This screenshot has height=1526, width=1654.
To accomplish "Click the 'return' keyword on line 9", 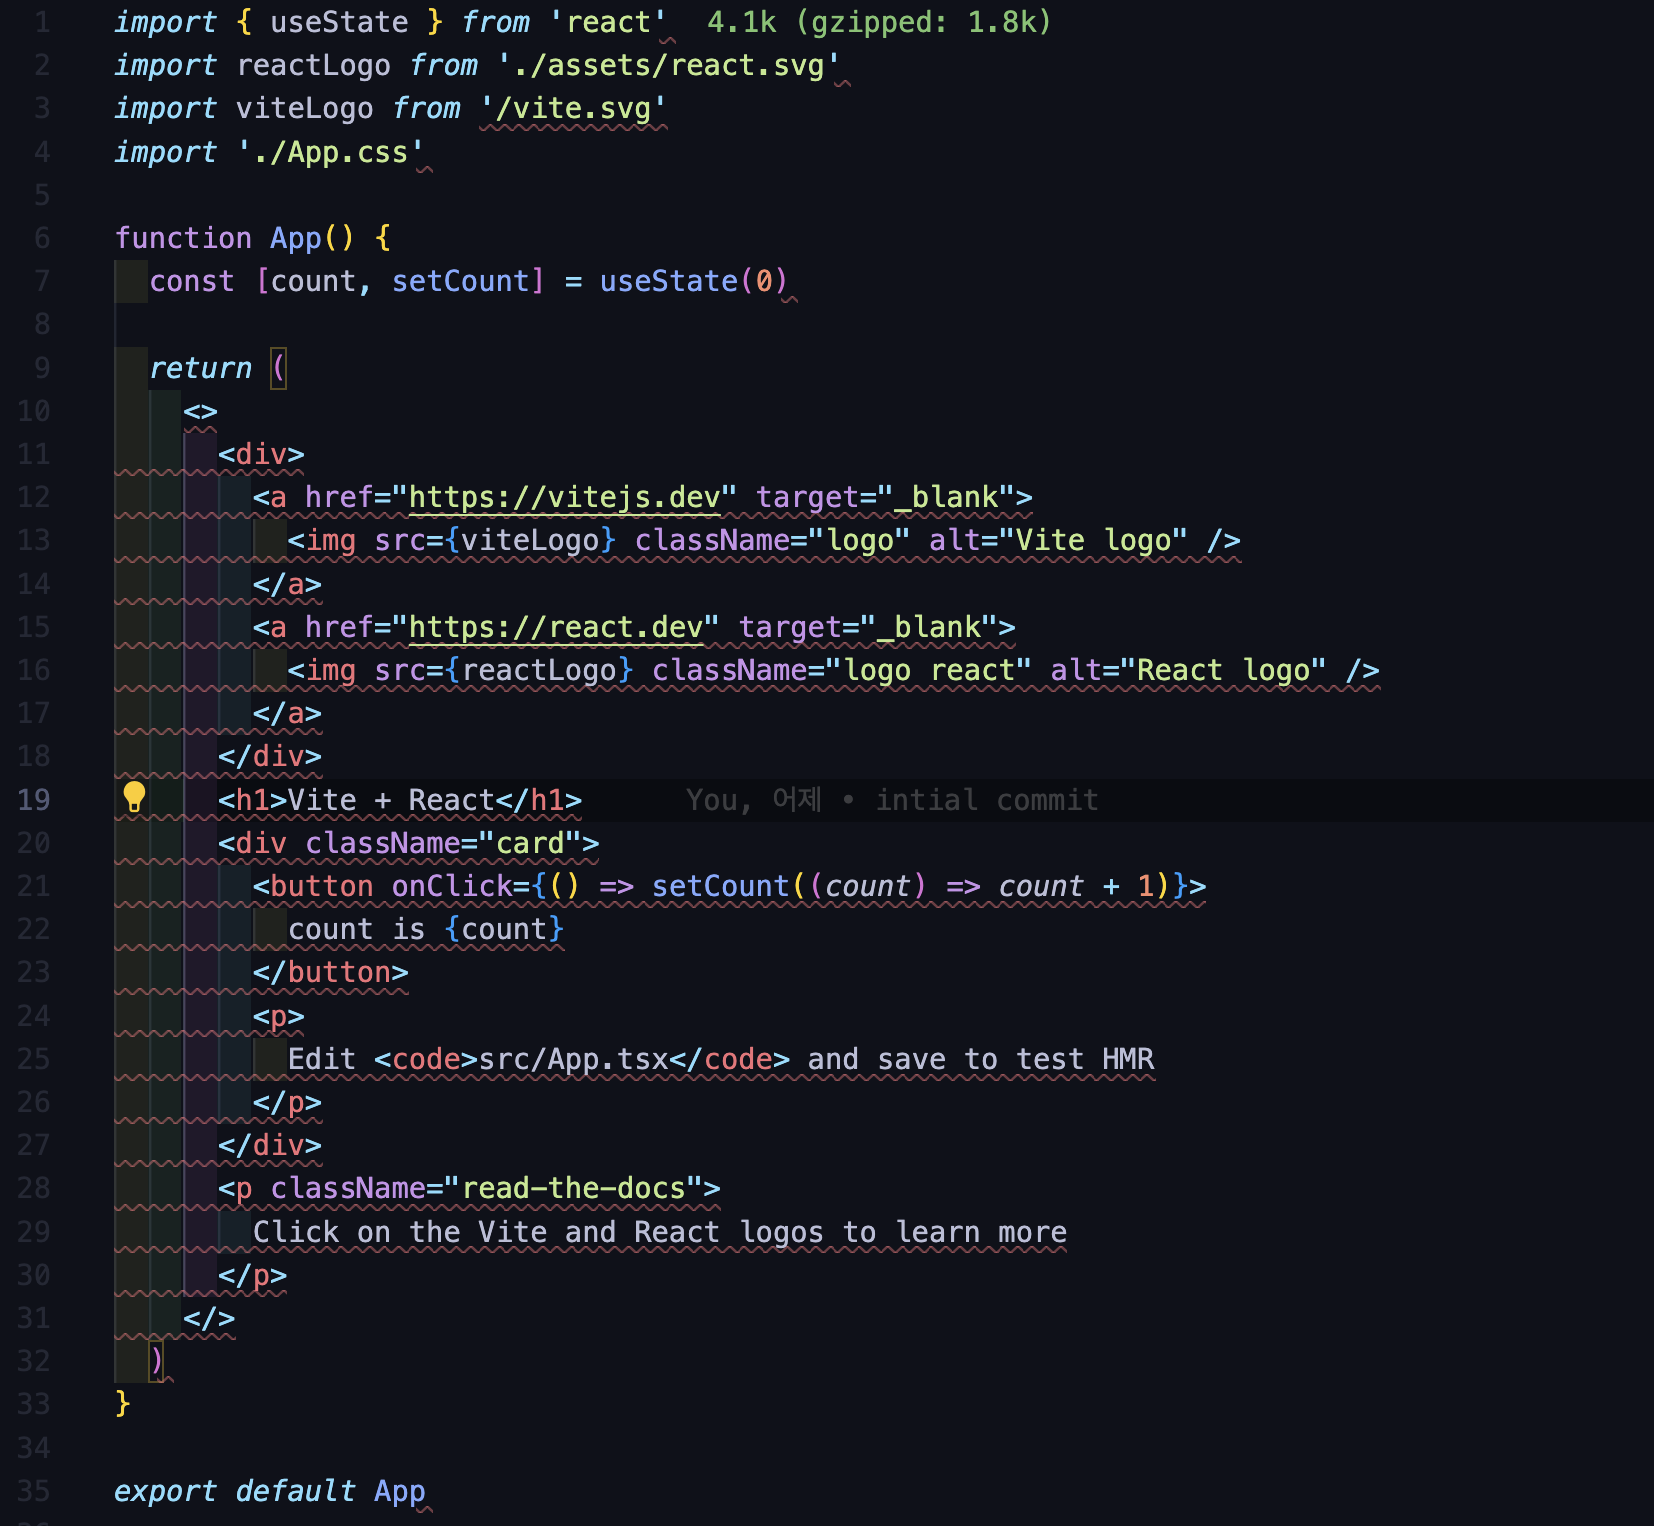I will (200, 368).
